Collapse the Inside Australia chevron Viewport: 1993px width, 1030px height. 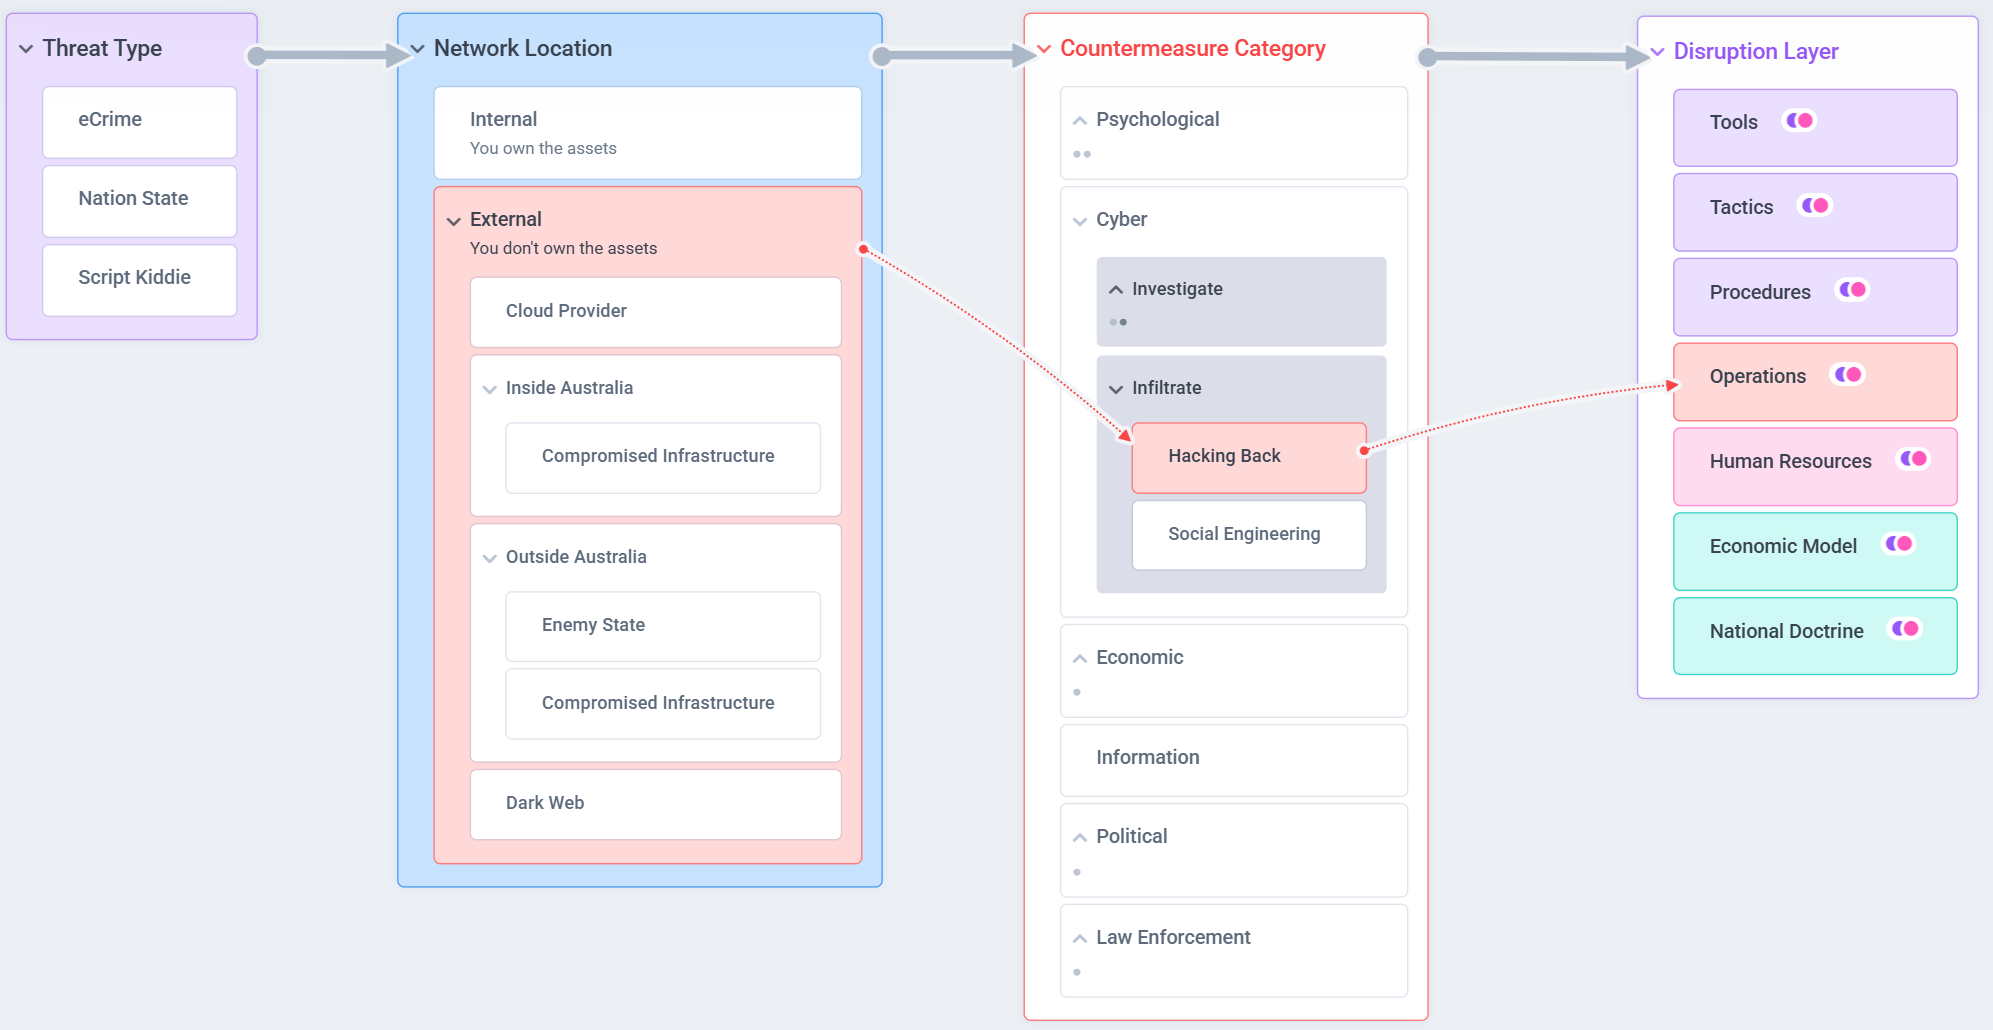pyautogui.click(x=490, y=389)
